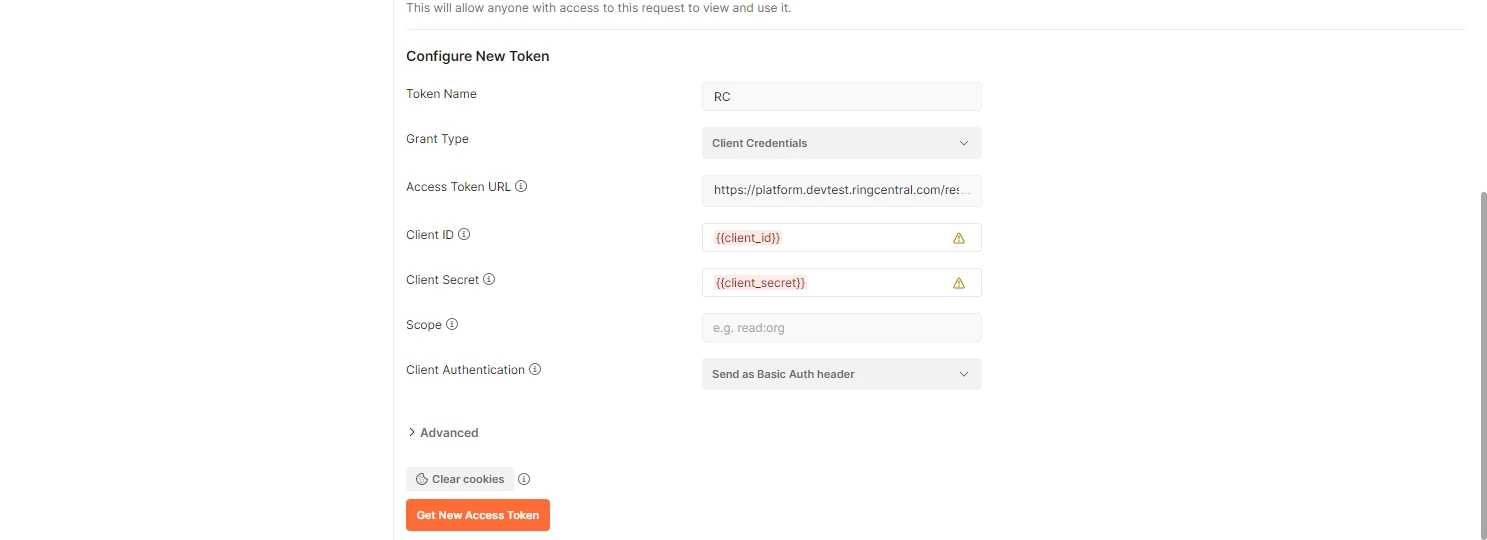This screenshot has width=1487, height=540.
Task: Click info icon next to Access Token URL
Action: 521,186
